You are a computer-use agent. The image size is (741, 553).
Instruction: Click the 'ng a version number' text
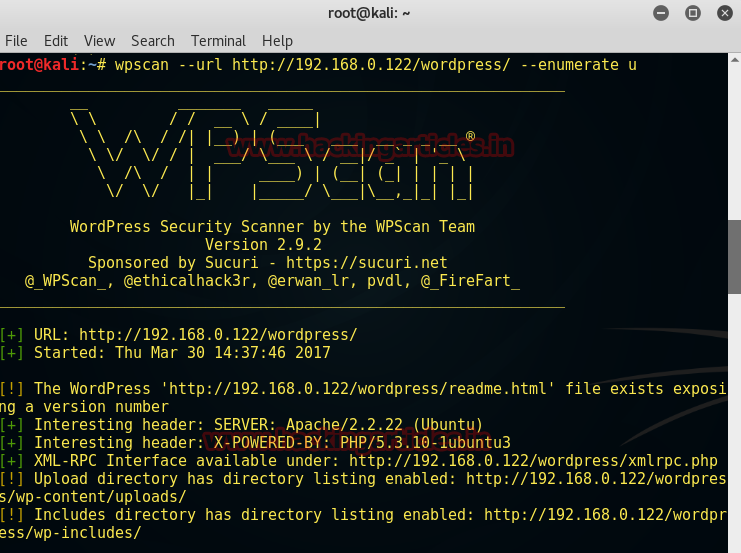point(84,407)
